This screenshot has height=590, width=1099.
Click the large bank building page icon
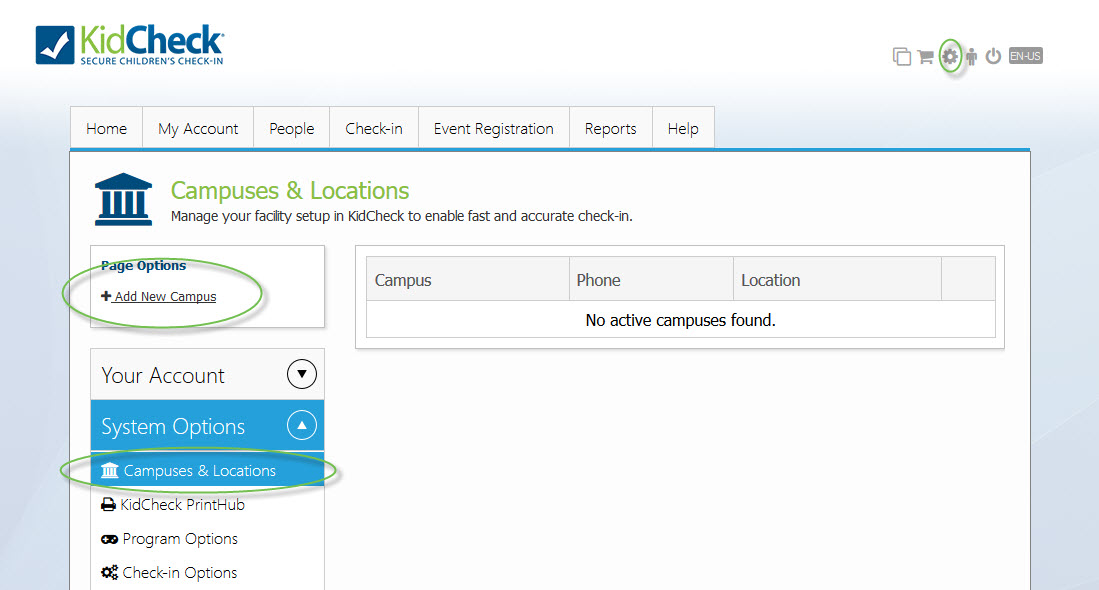tap(123, 200)
